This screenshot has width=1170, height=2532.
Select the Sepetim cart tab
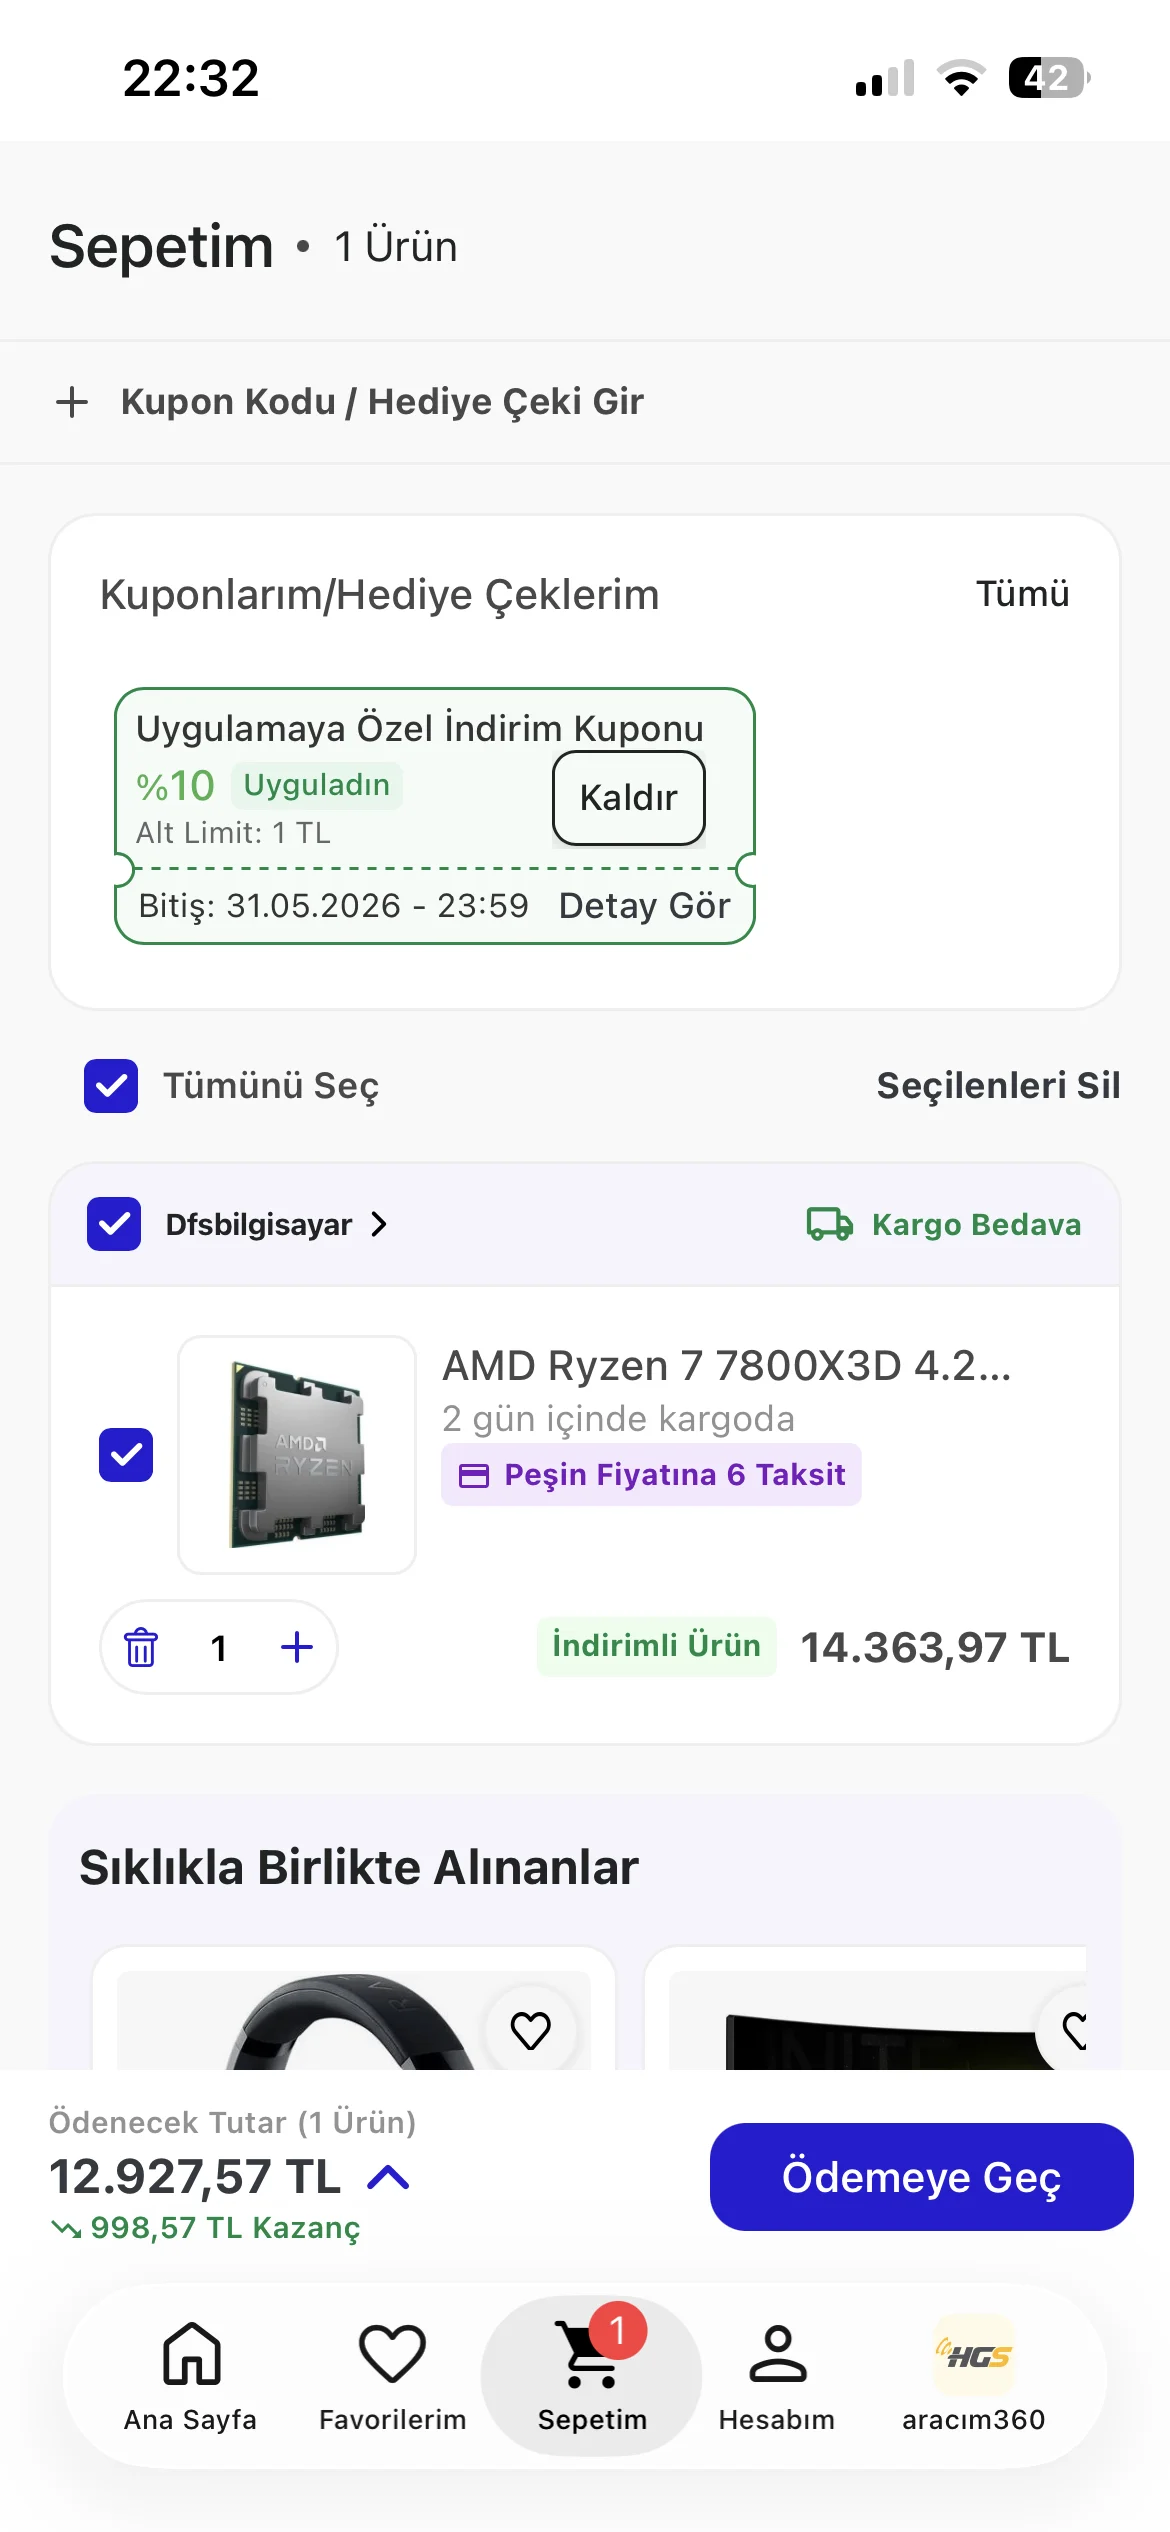[x=592, y=2376]
